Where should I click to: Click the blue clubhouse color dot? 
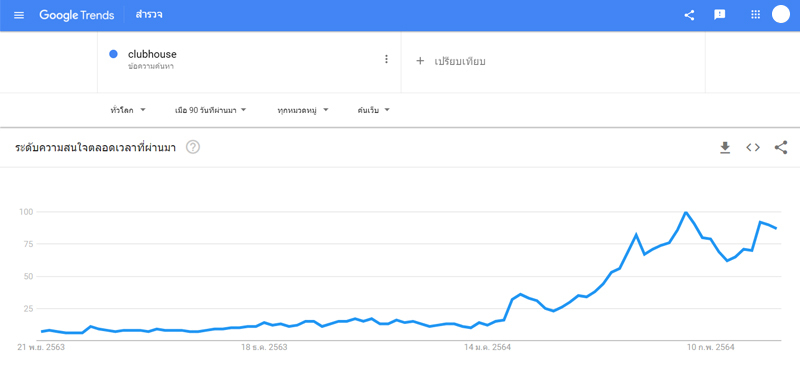[x=114, y=54]
